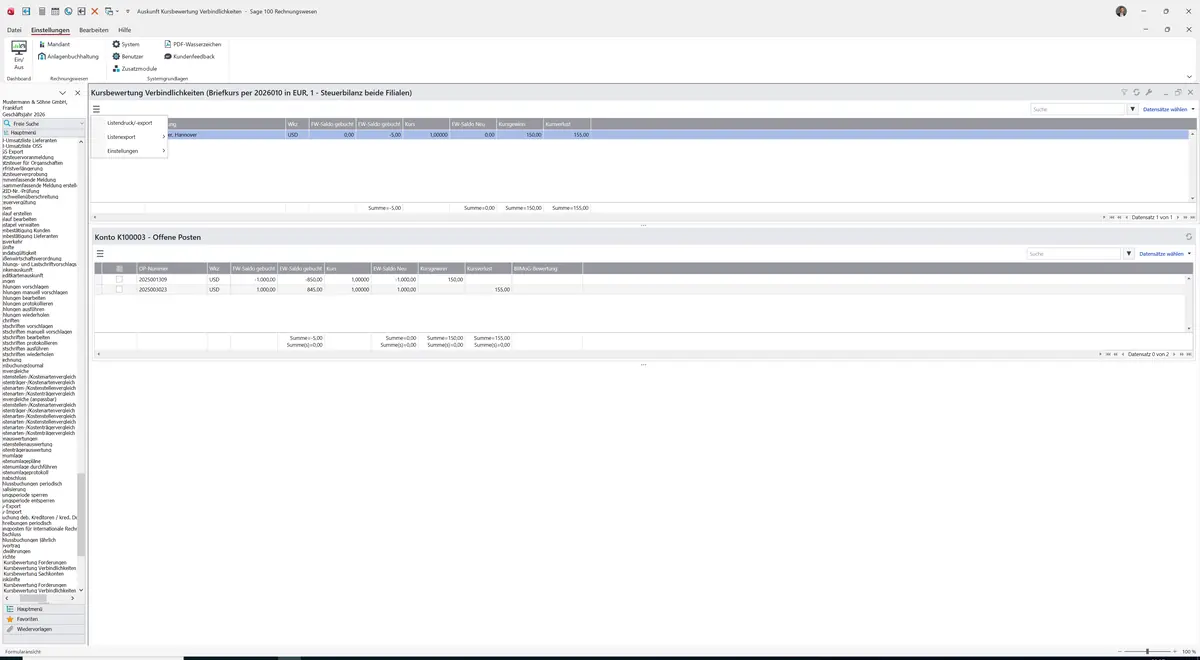Open the Freie Suche dropdown in navigation
This screenshot has height=660, width=1200.
click(x=81, y=123)
